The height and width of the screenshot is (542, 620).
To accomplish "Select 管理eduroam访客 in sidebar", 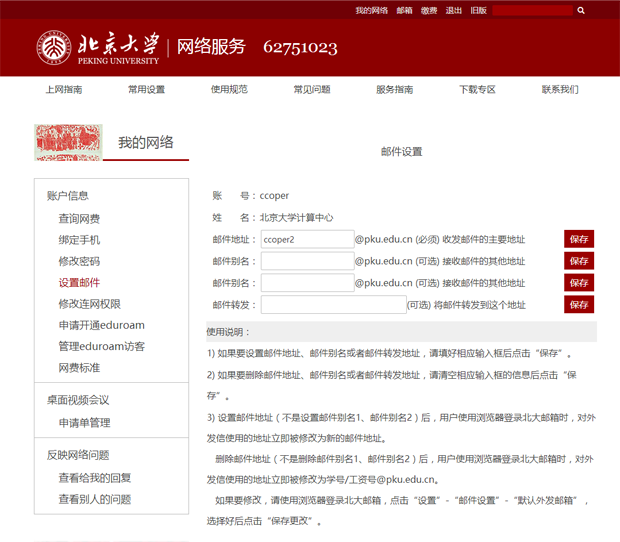I will coord(102,346).
